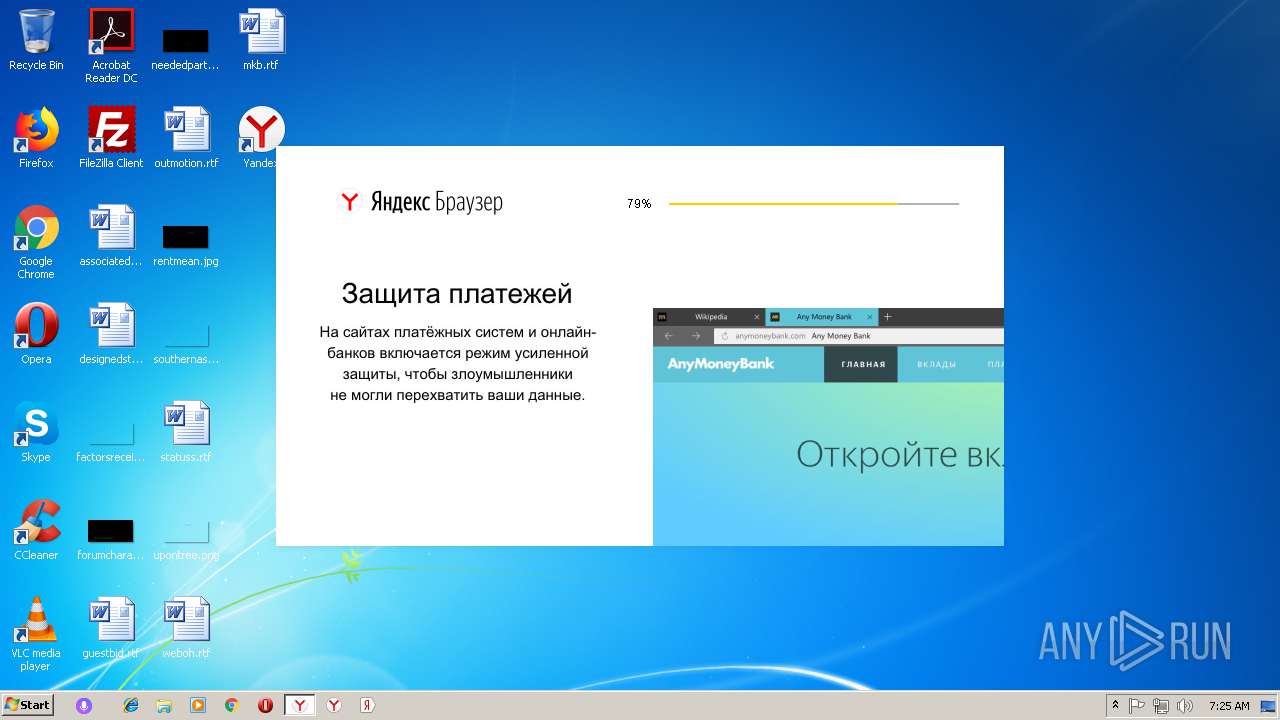The image size is (1280, 720).
Task: Open Internet Explorer from the taskbar
Action: [131, 705]
